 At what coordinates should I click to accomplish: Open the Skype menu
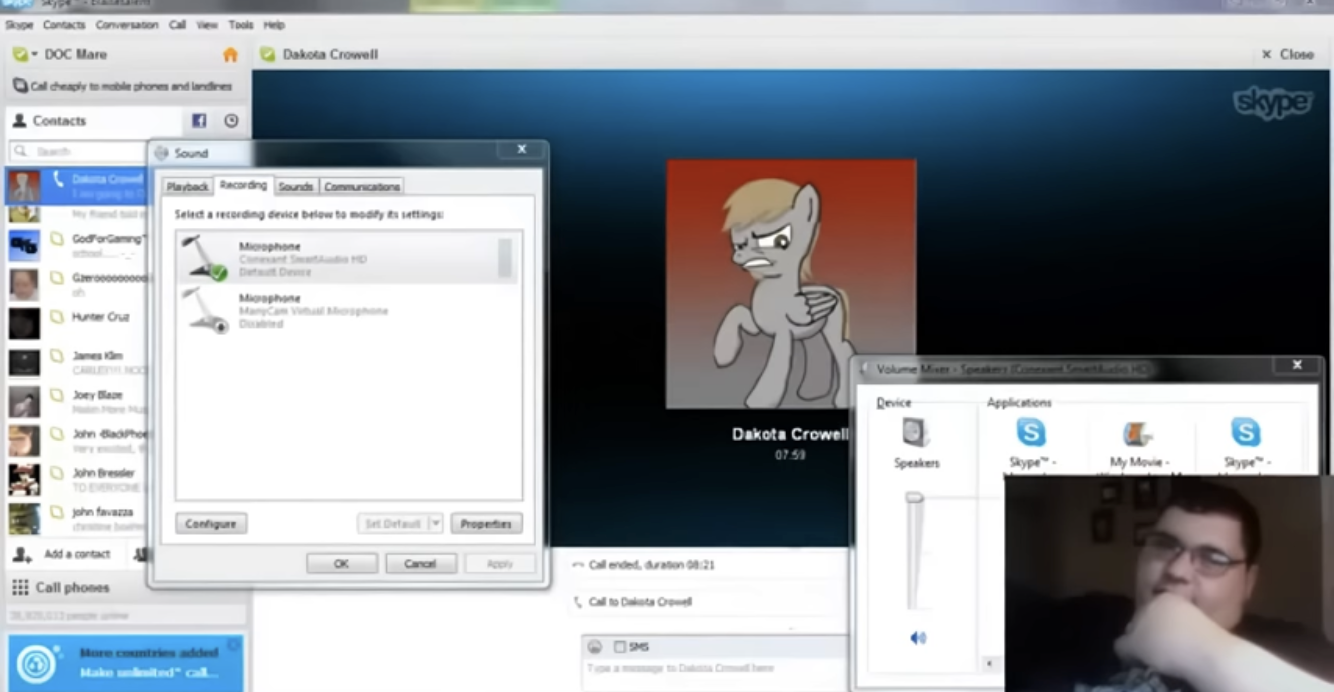coord(19,25)
